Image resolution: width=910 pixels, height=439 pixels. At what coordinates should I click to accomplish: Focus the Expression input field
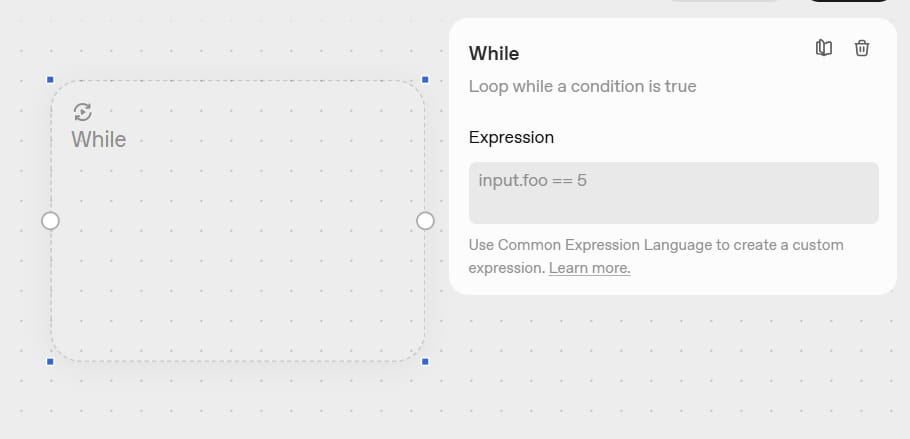pos(673,193)
